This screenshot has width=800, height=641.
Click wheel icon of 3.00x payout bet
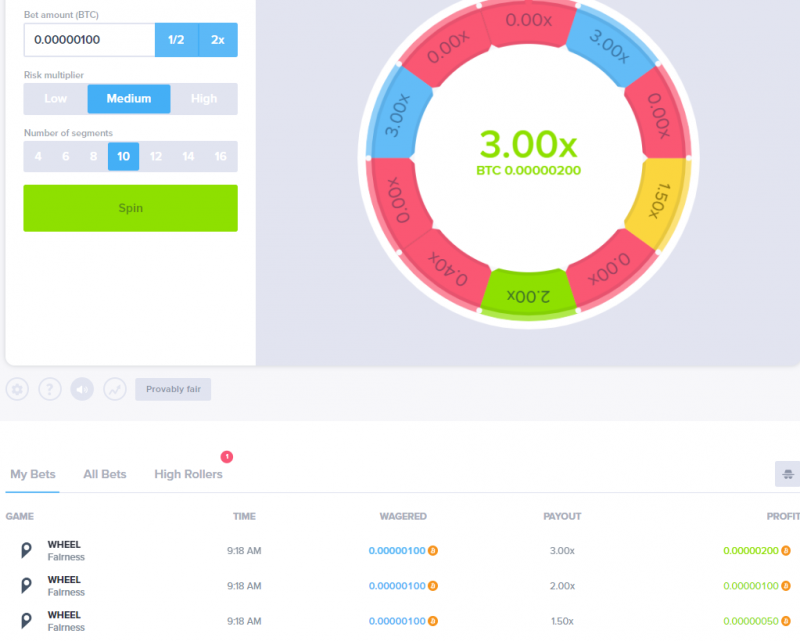click(26, 550)
